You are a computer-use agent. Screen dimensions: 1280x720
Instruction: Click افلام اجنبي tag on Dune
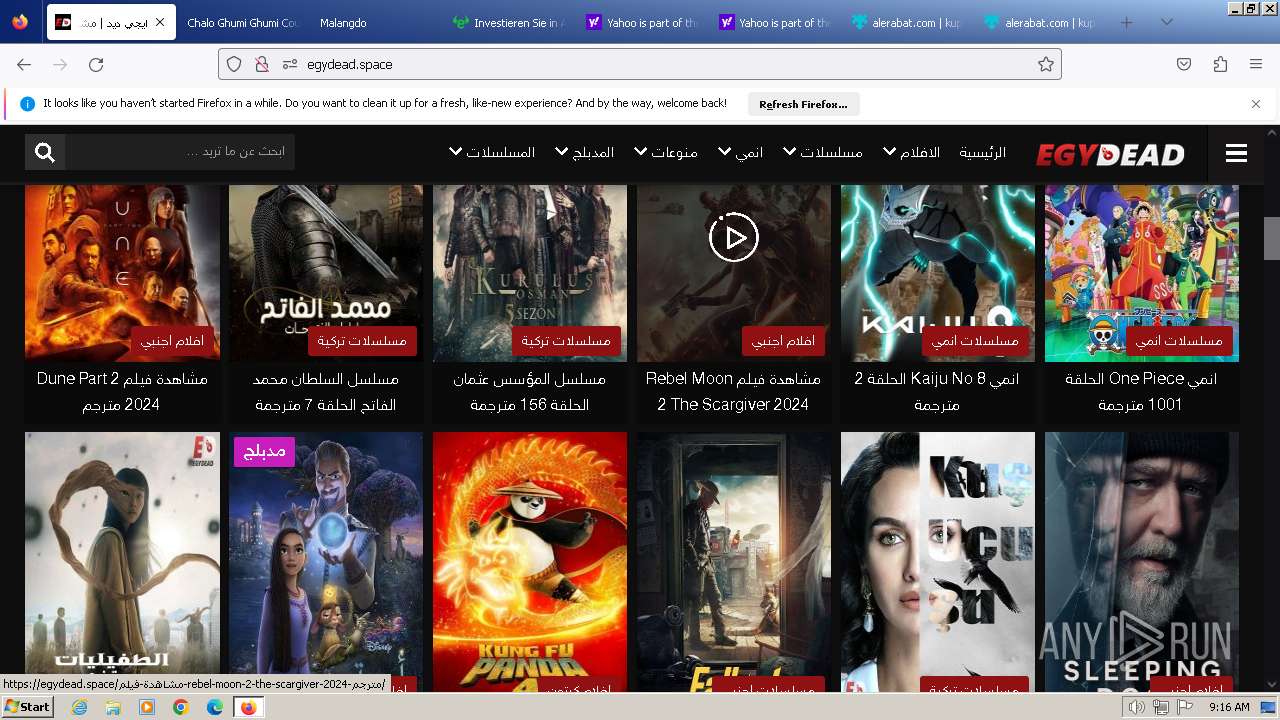tap(173, 341)
